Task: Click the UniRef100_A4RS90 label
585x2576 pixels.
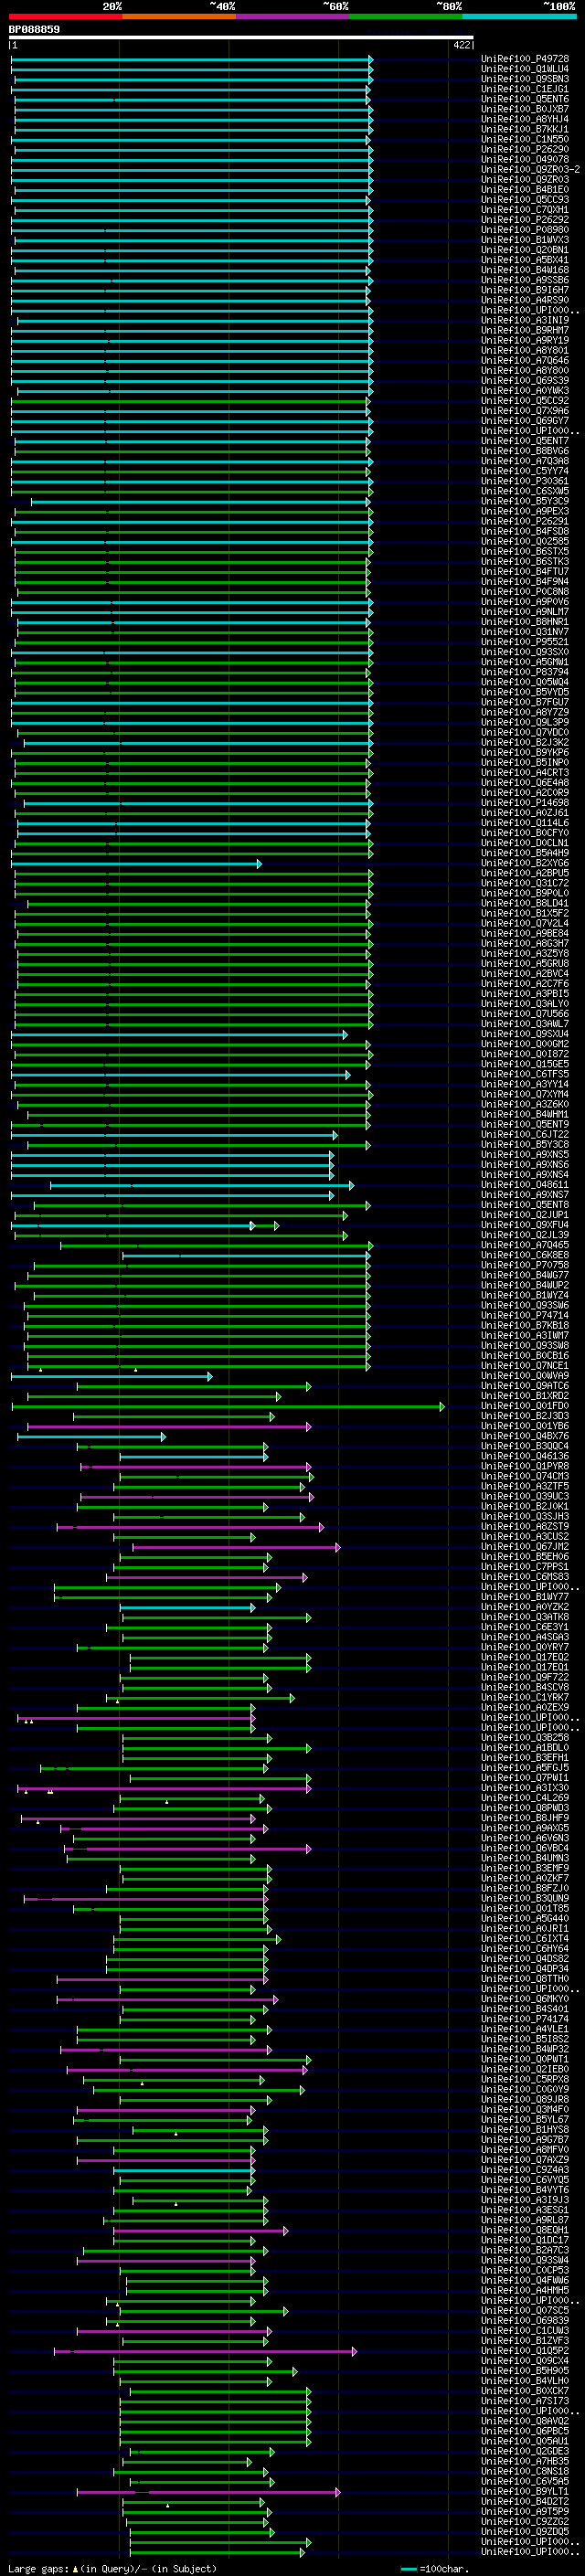Action: click(525, 300)
